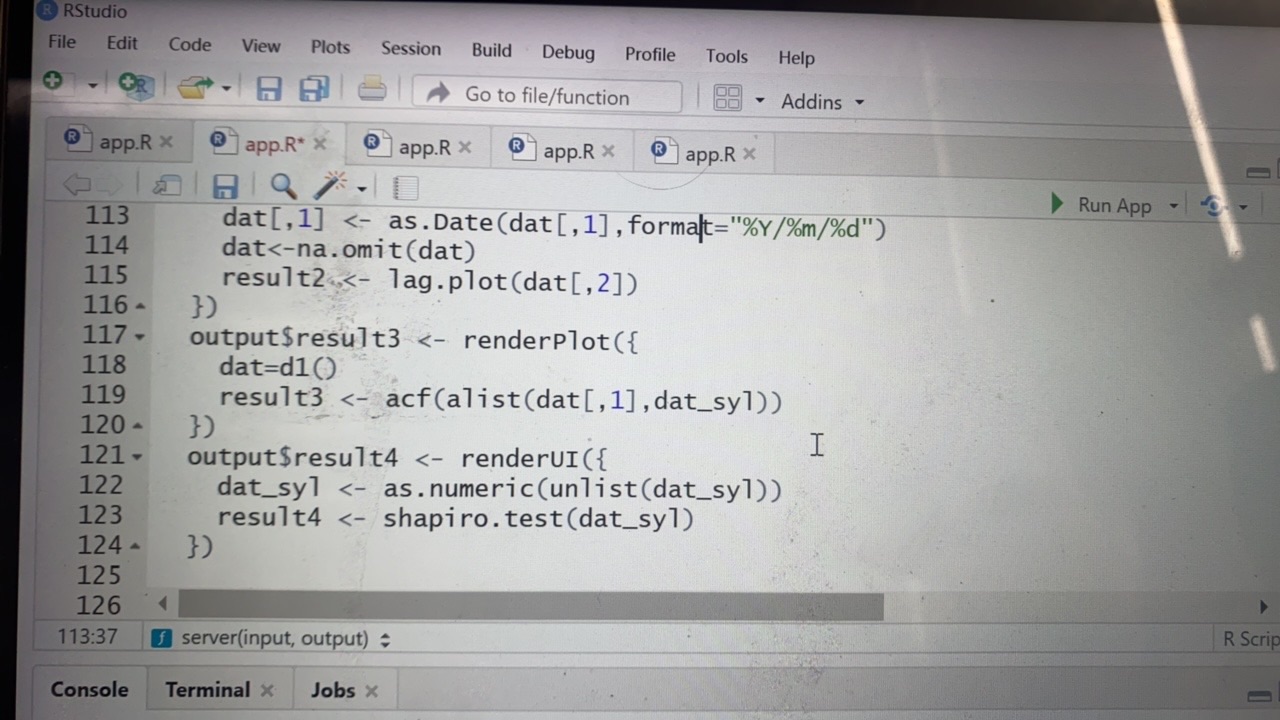The image size is (1280, 720).
Task: Close the modified app.R* tab
Action: [x=320, y=144]
